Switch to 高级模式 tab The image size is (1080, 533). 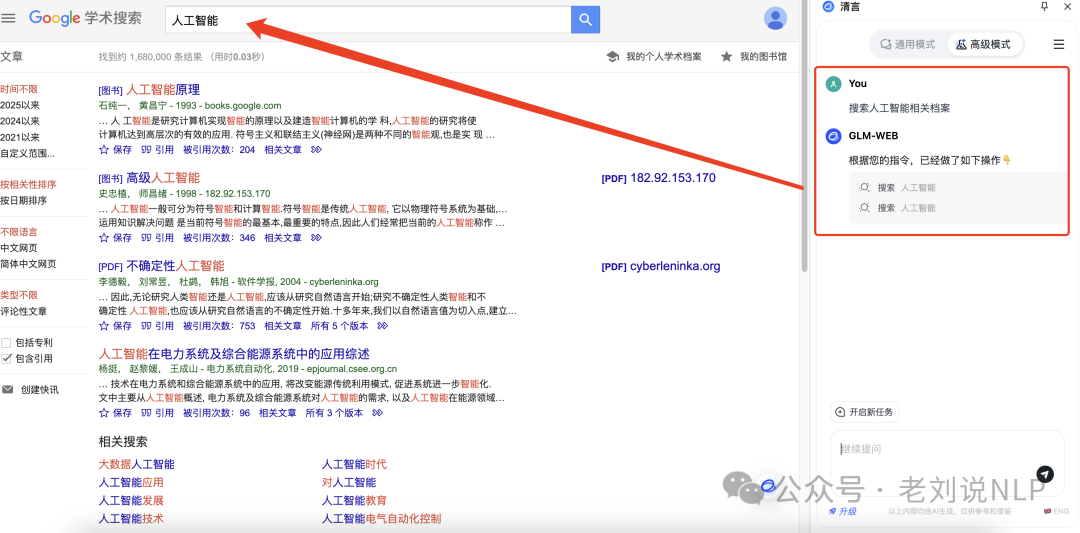(983, 45)
